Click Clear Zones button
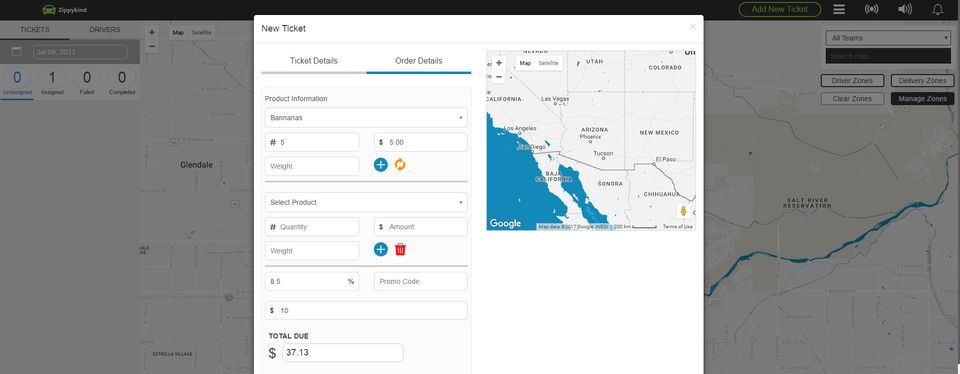The height and width of the screenshot is (374, 960). pyautogui.click(x=852, y=99)
